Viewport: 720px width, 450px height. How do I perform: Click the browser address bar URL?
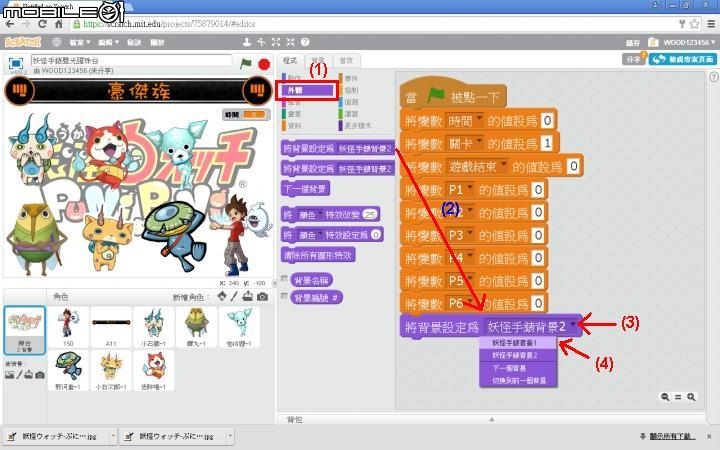169,24
